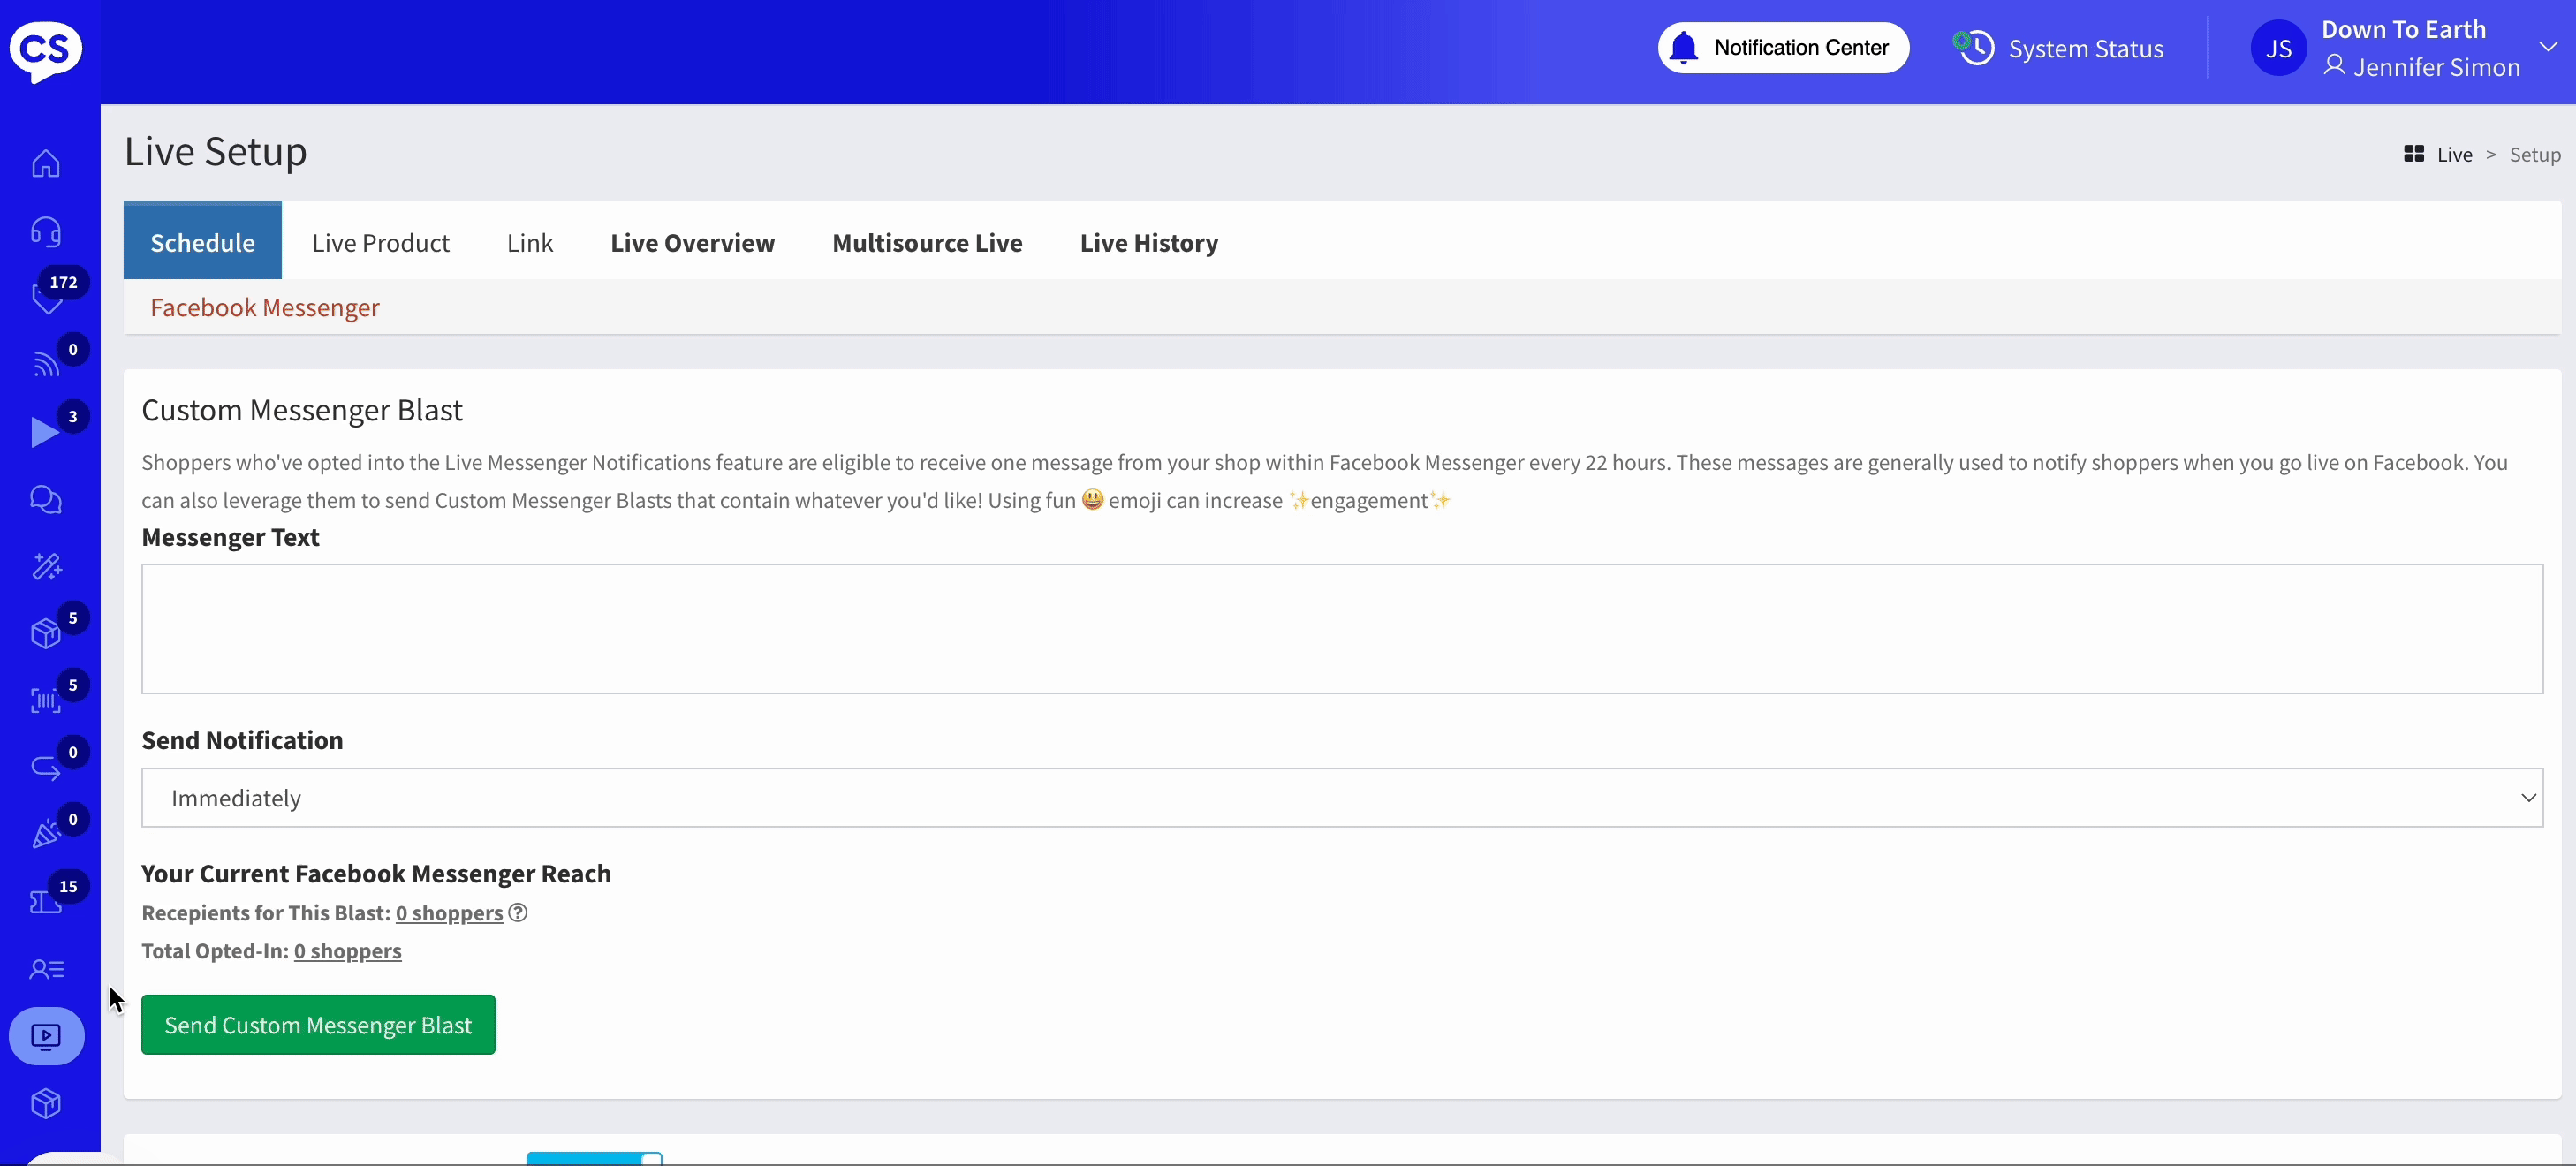
Task: Open the chat bubbles sidebar icon
Action: (x=46, y=499)
